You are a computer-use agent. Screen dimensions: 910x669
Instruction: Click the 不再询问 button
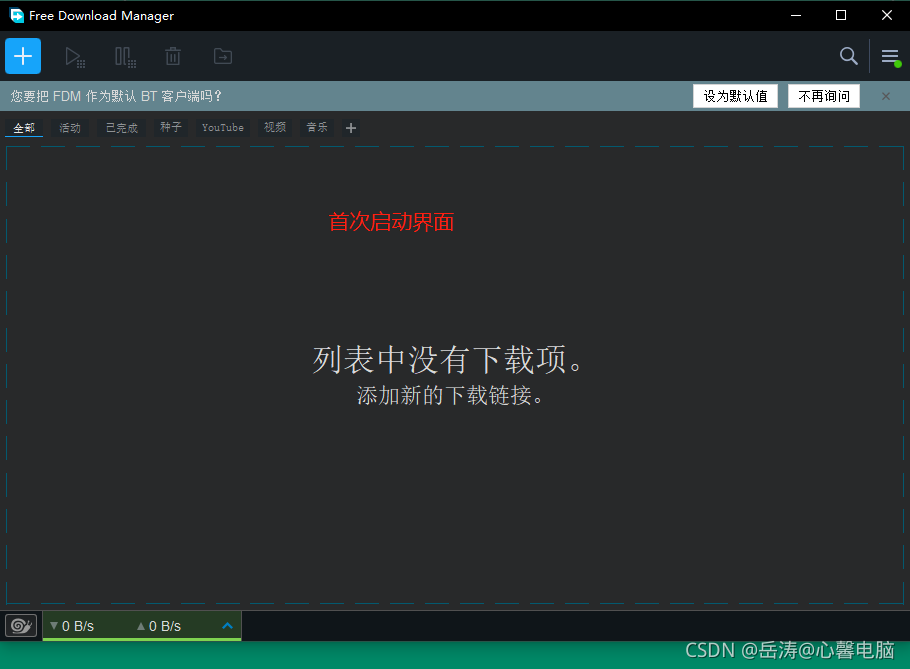(823, 96)
